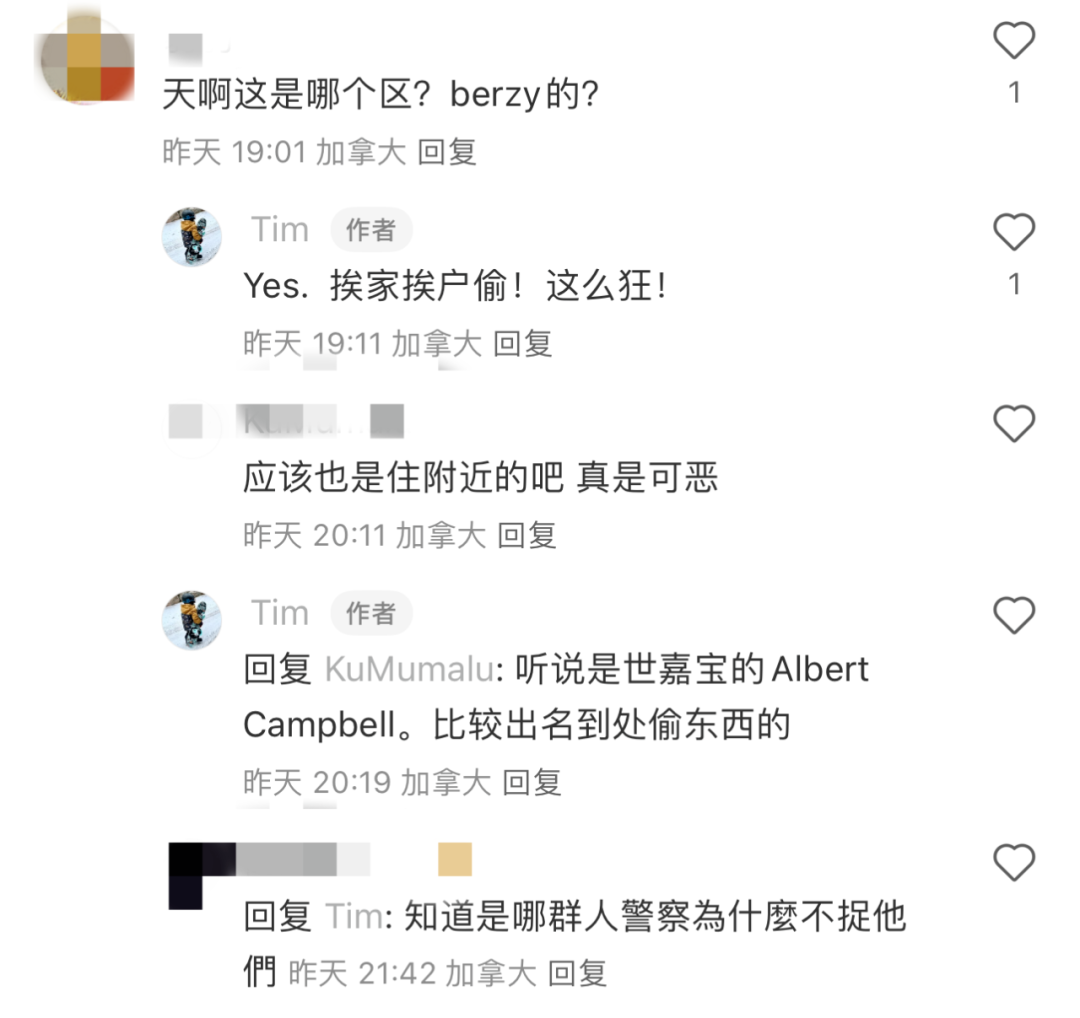Heart the '知道是哪群人' comment
This screenshot has height=1018, width=1080.
[x=1014, y=862]
